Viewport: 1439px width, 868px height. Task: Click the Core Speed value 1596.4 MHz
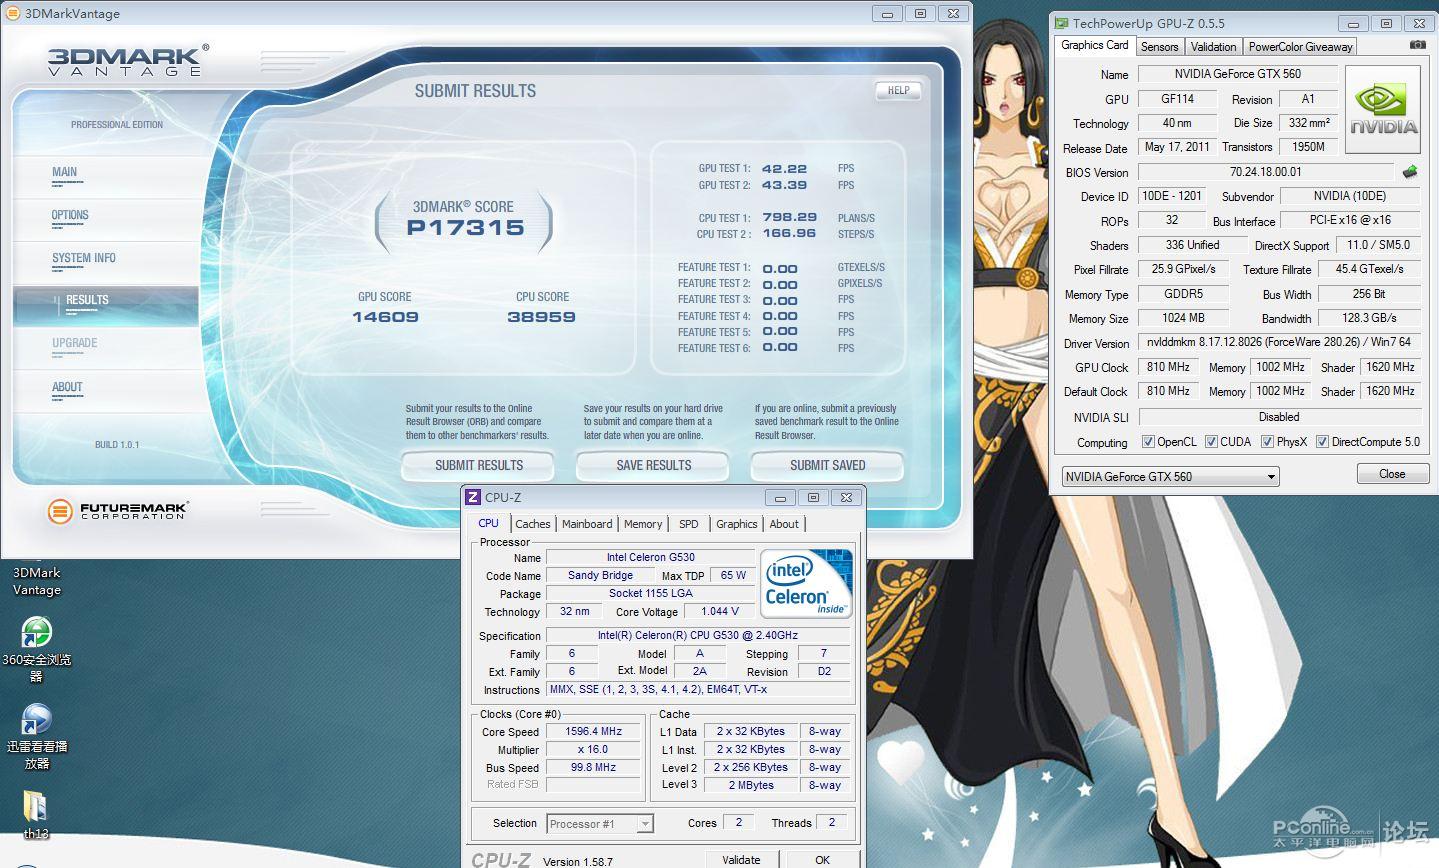coord(593,731)
